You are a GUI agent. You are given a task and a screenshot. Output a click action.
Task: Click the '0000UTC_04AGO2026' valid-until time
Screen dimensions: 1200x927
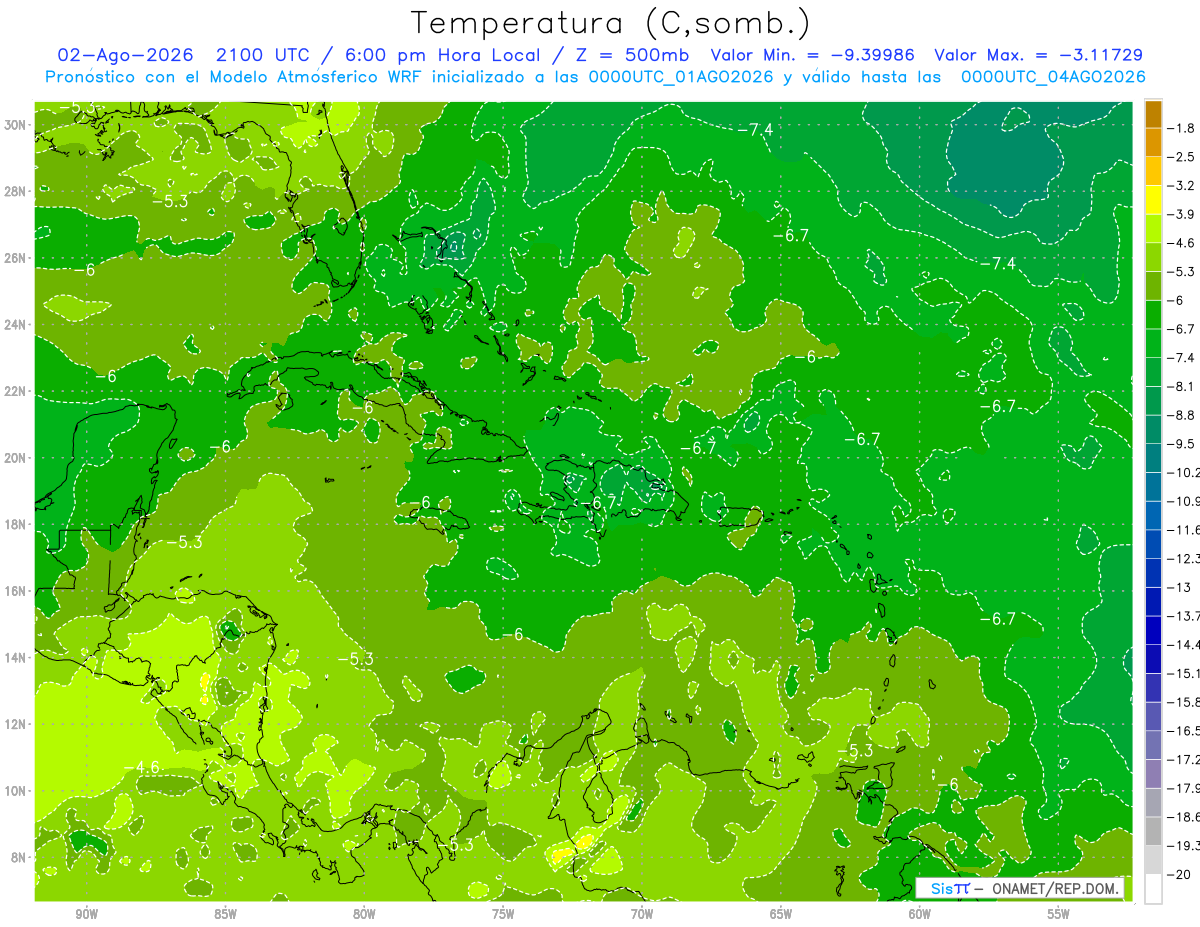pos(1053,77)
